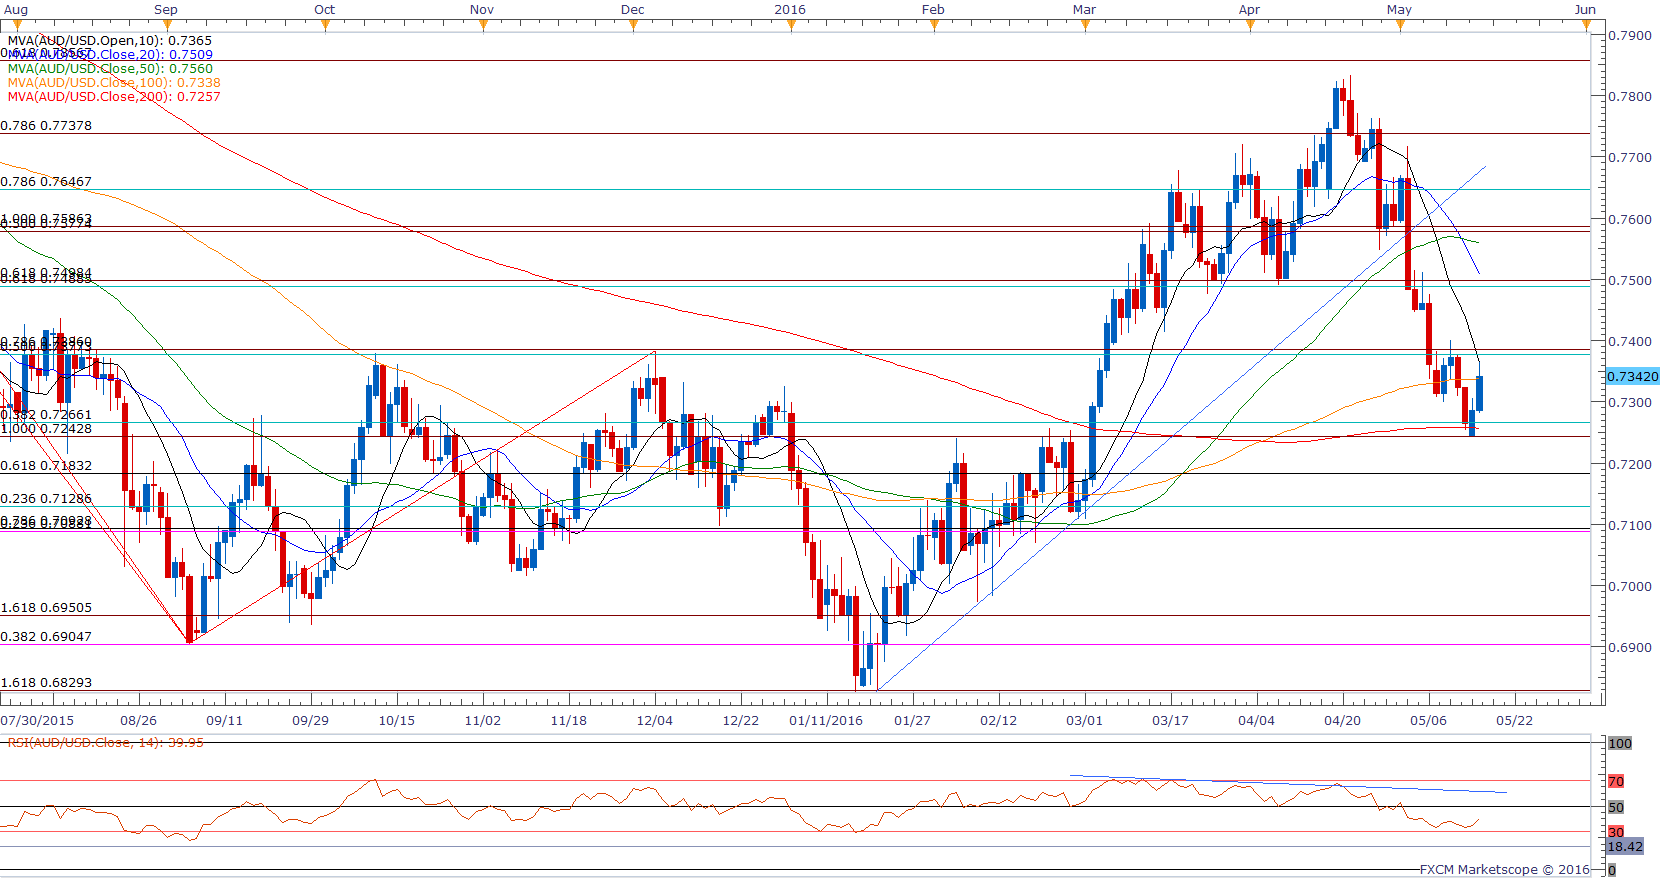Click the 03/17 date axis label

(x=1170, y=721)
